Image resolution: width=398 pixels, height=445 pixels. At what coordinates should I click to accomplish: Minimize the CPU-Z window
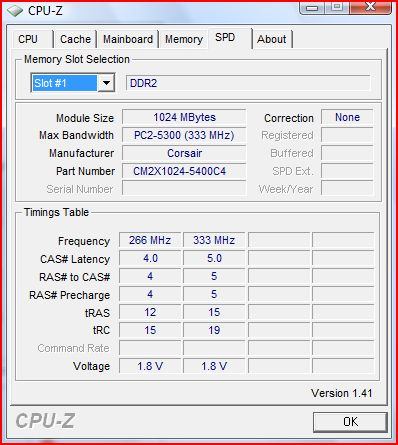(312, 8)
